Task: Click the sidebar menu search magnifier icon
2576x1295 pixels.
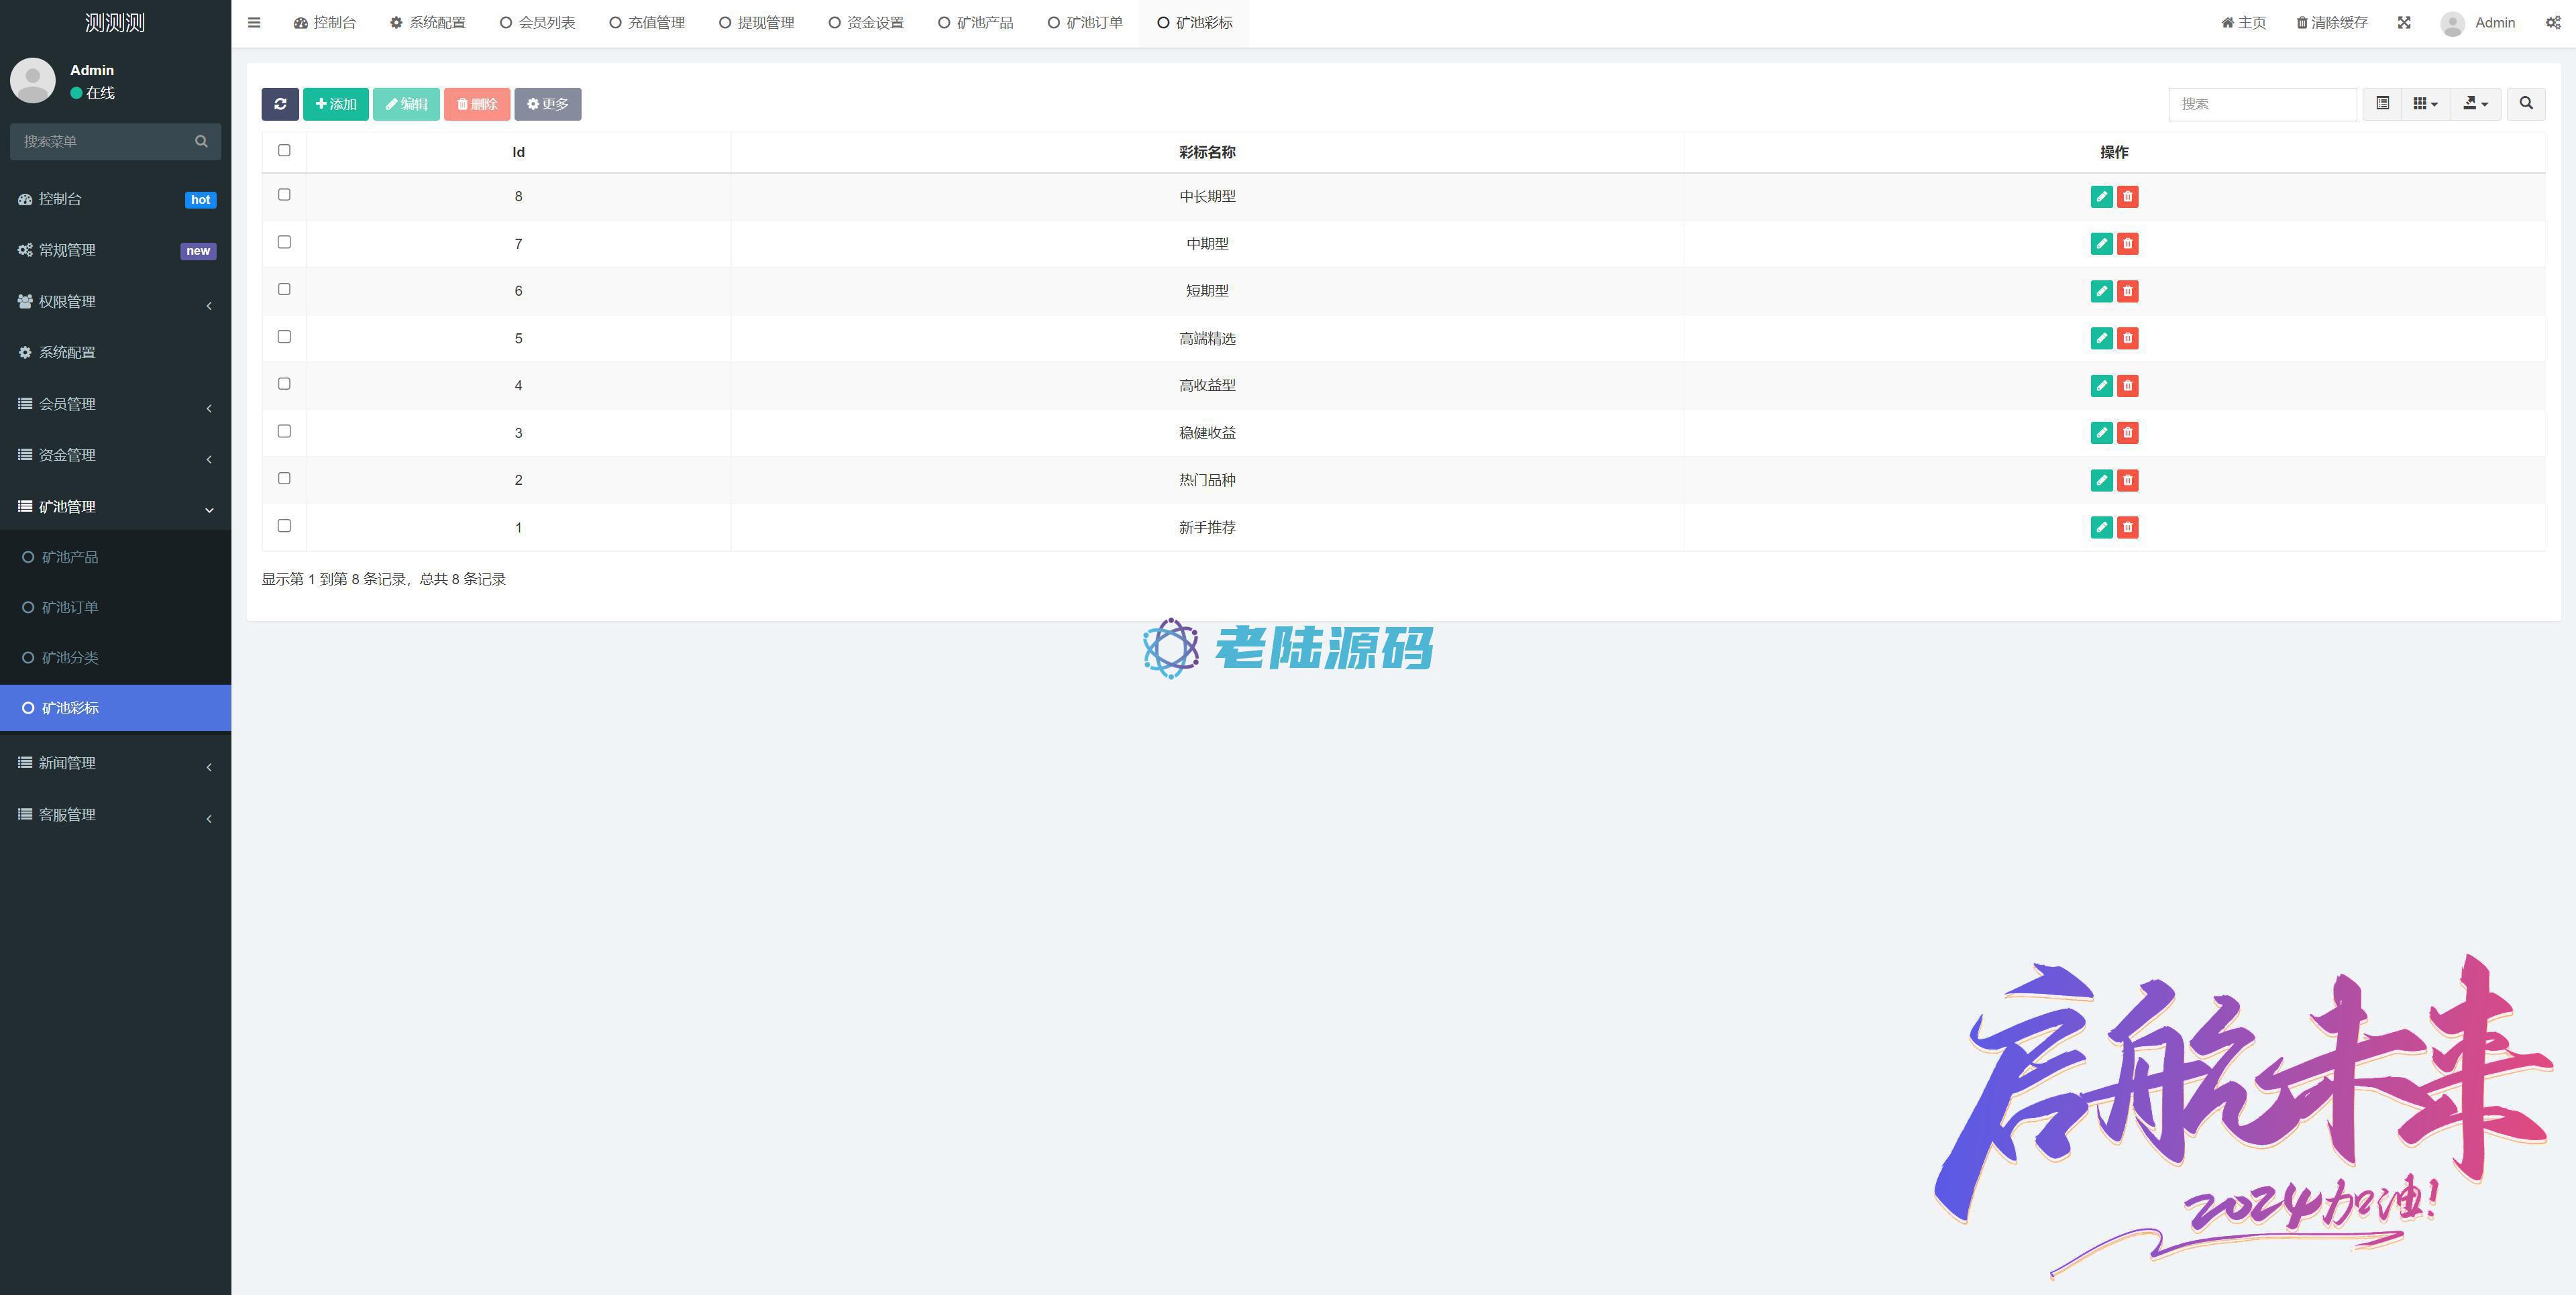Action: click(201, 141)
